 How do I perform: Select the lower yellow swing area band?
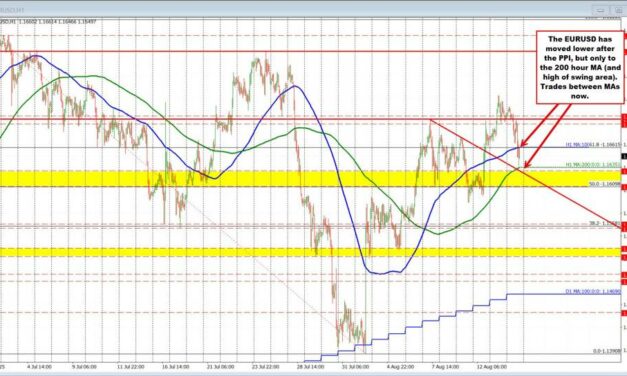(310, 252)
